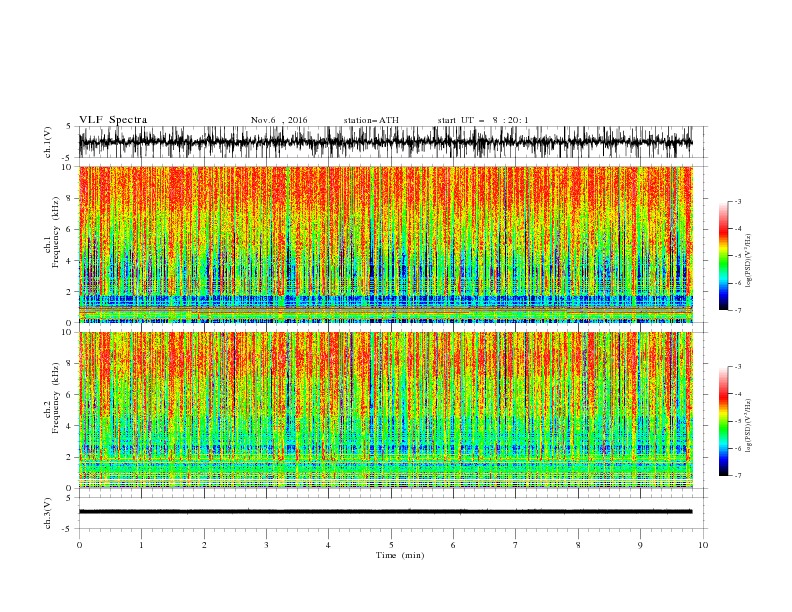
Task: Click time axis tick label "8"
Action: (578, 545)
